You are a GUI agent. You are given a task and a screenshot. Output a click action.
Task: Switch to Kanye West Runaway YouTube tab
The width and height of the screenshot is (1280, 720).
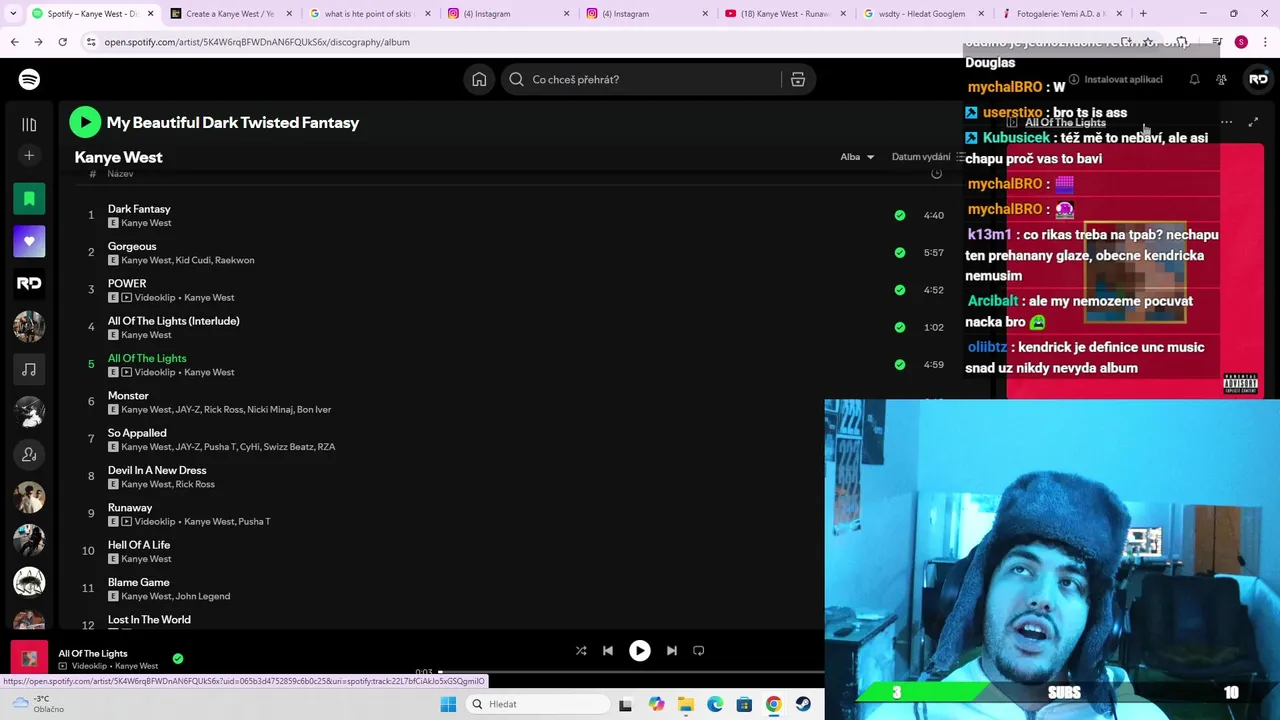click(x=784, y=14)
